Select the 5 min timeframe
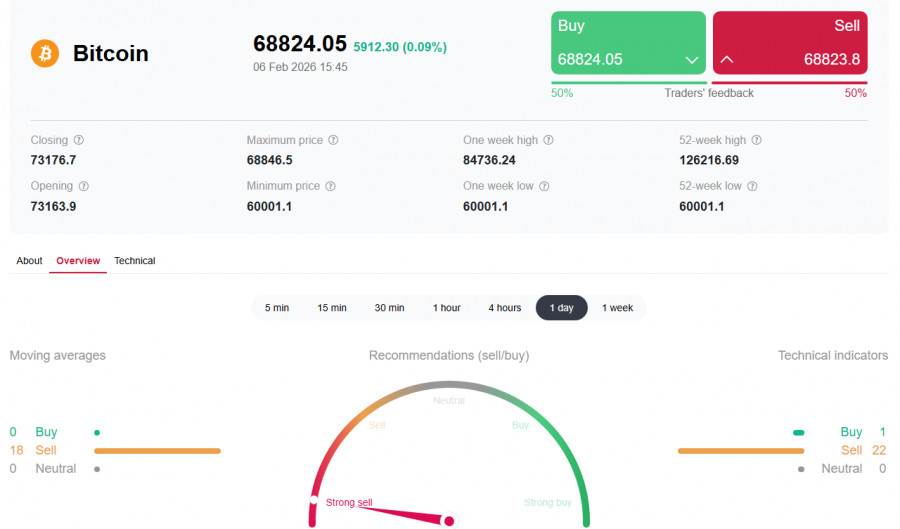The image size is (900, 529). tap(277, 308)
